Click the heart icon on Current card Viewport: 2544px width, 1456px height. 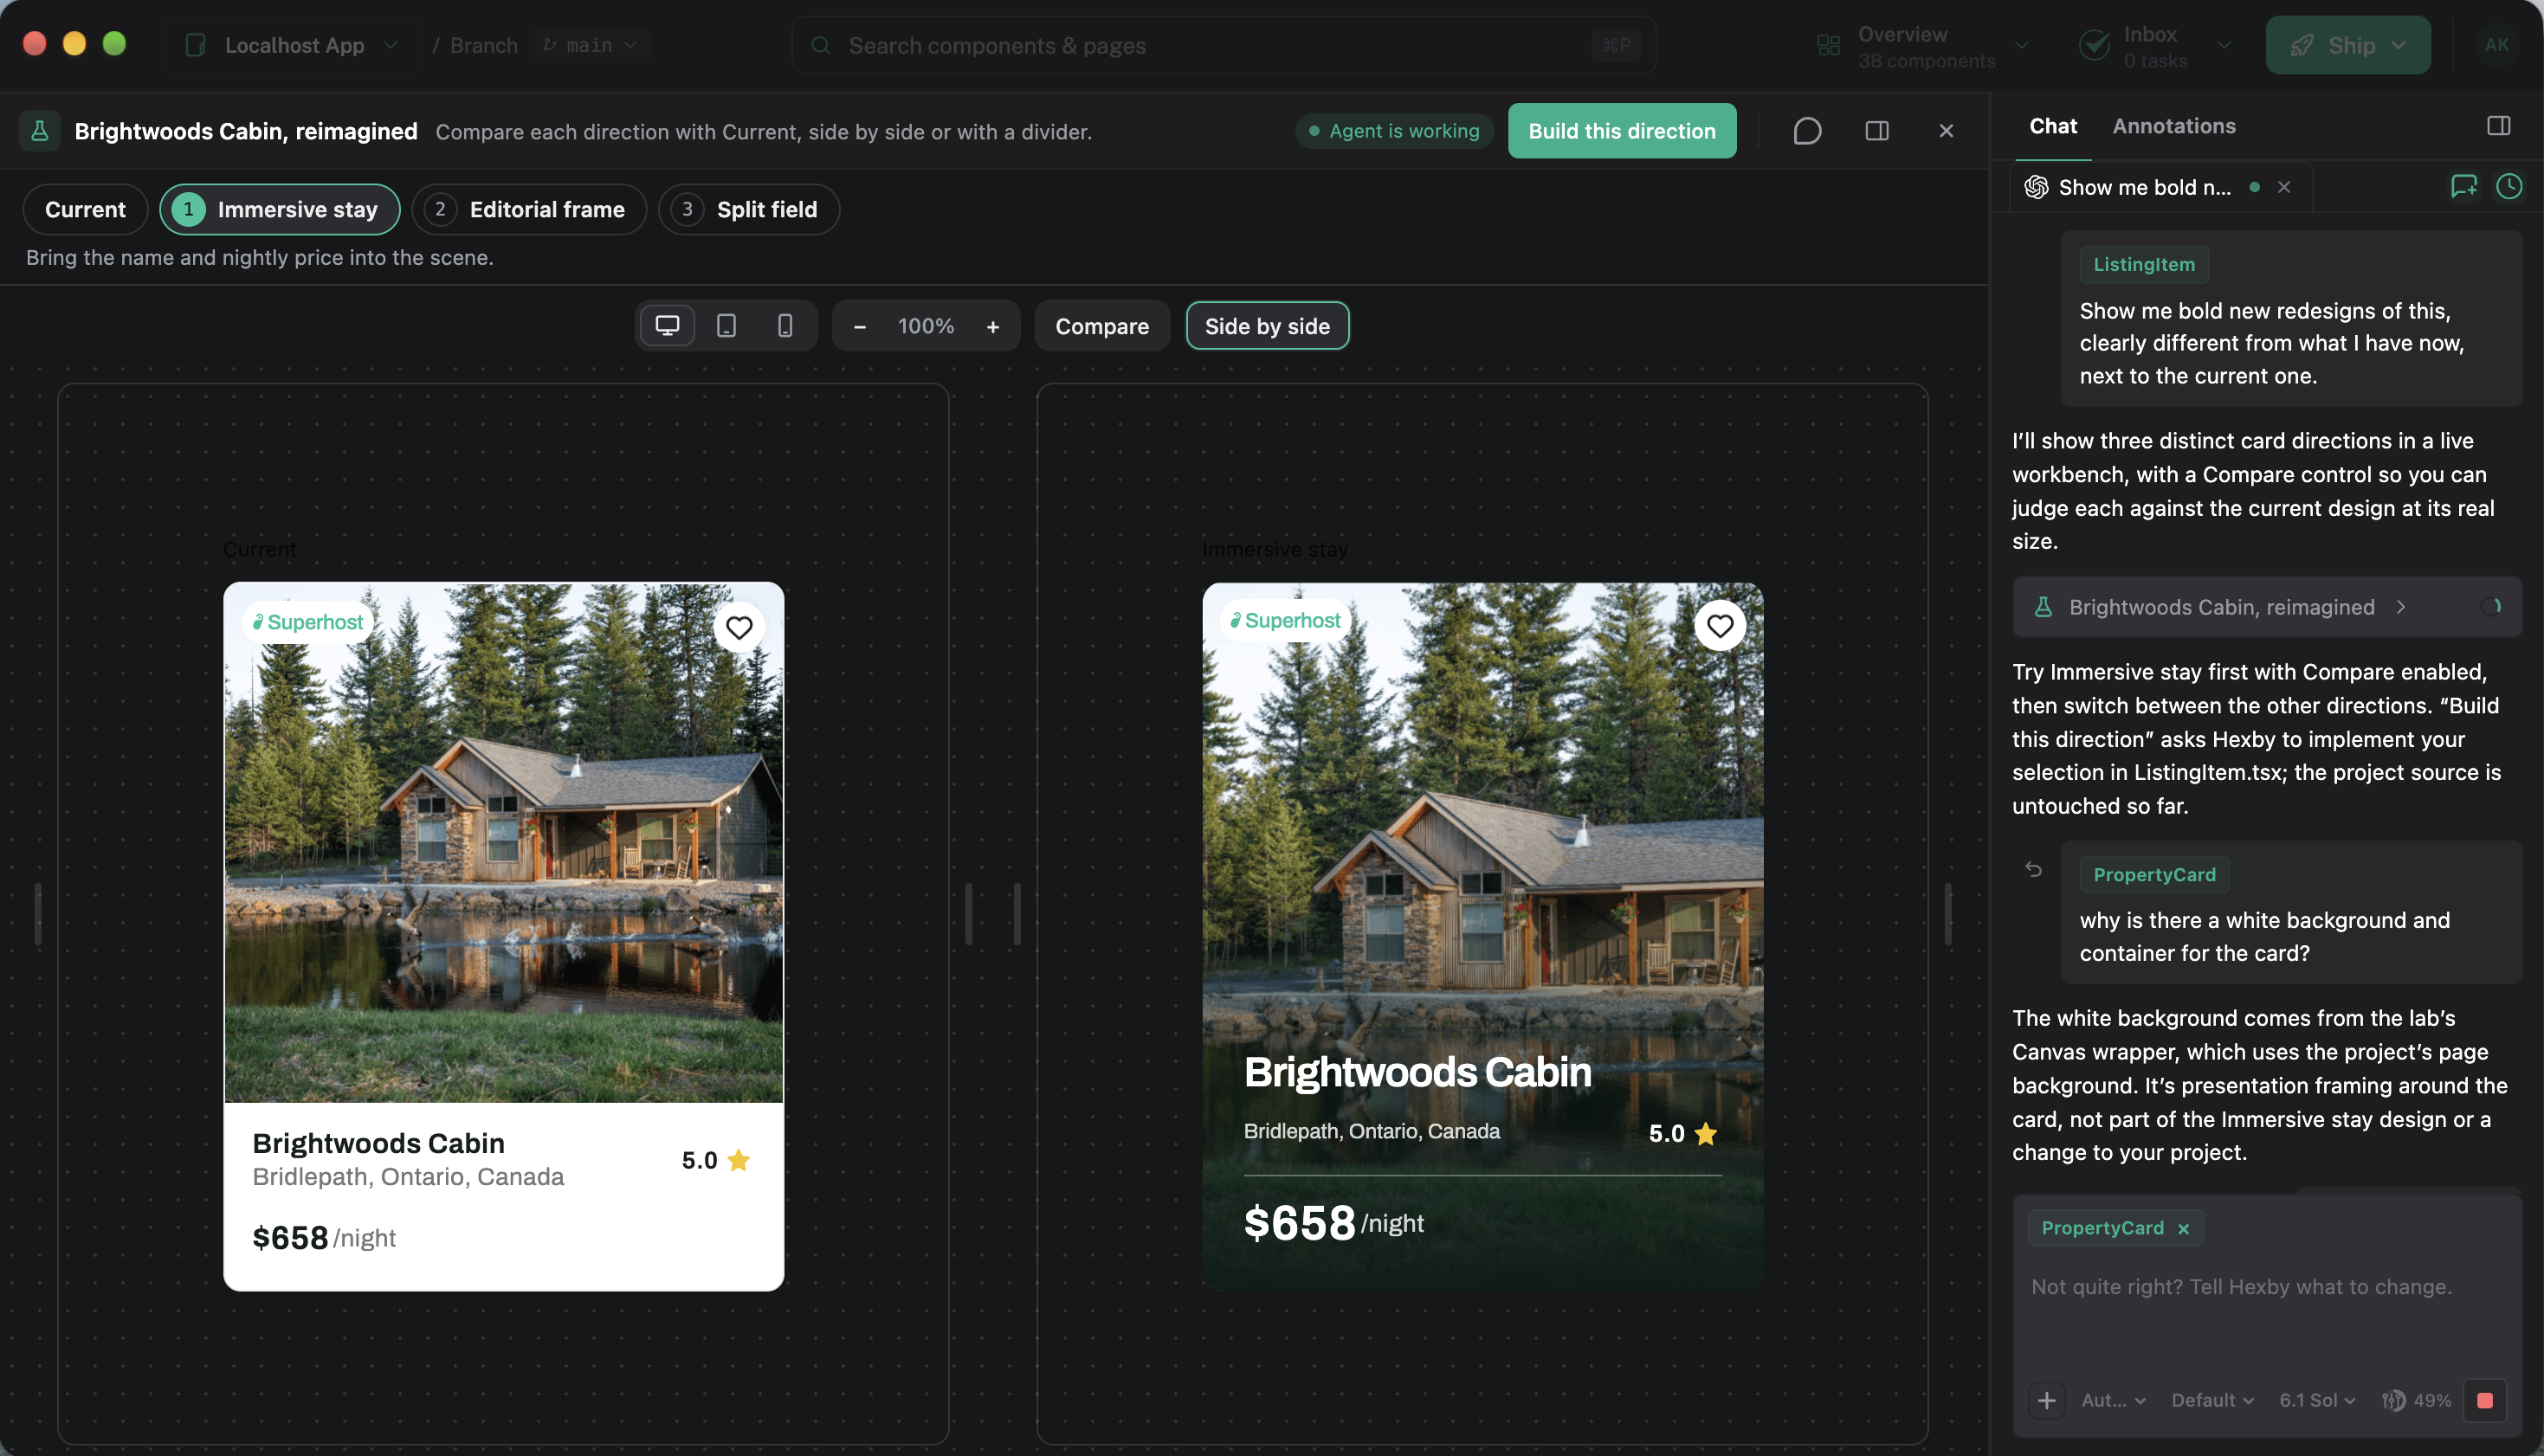point(739,628)
